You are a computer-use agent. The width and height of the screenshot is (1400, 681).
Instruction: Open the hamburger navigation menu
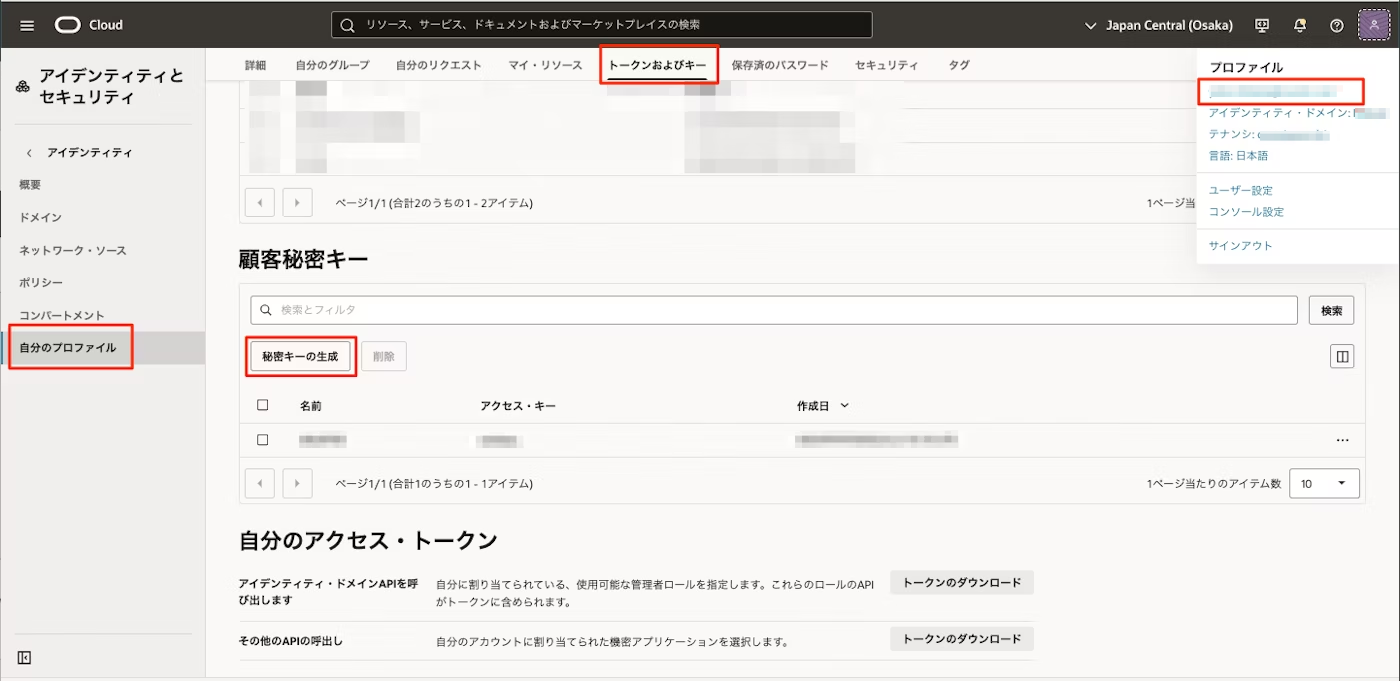pos(27,25)
